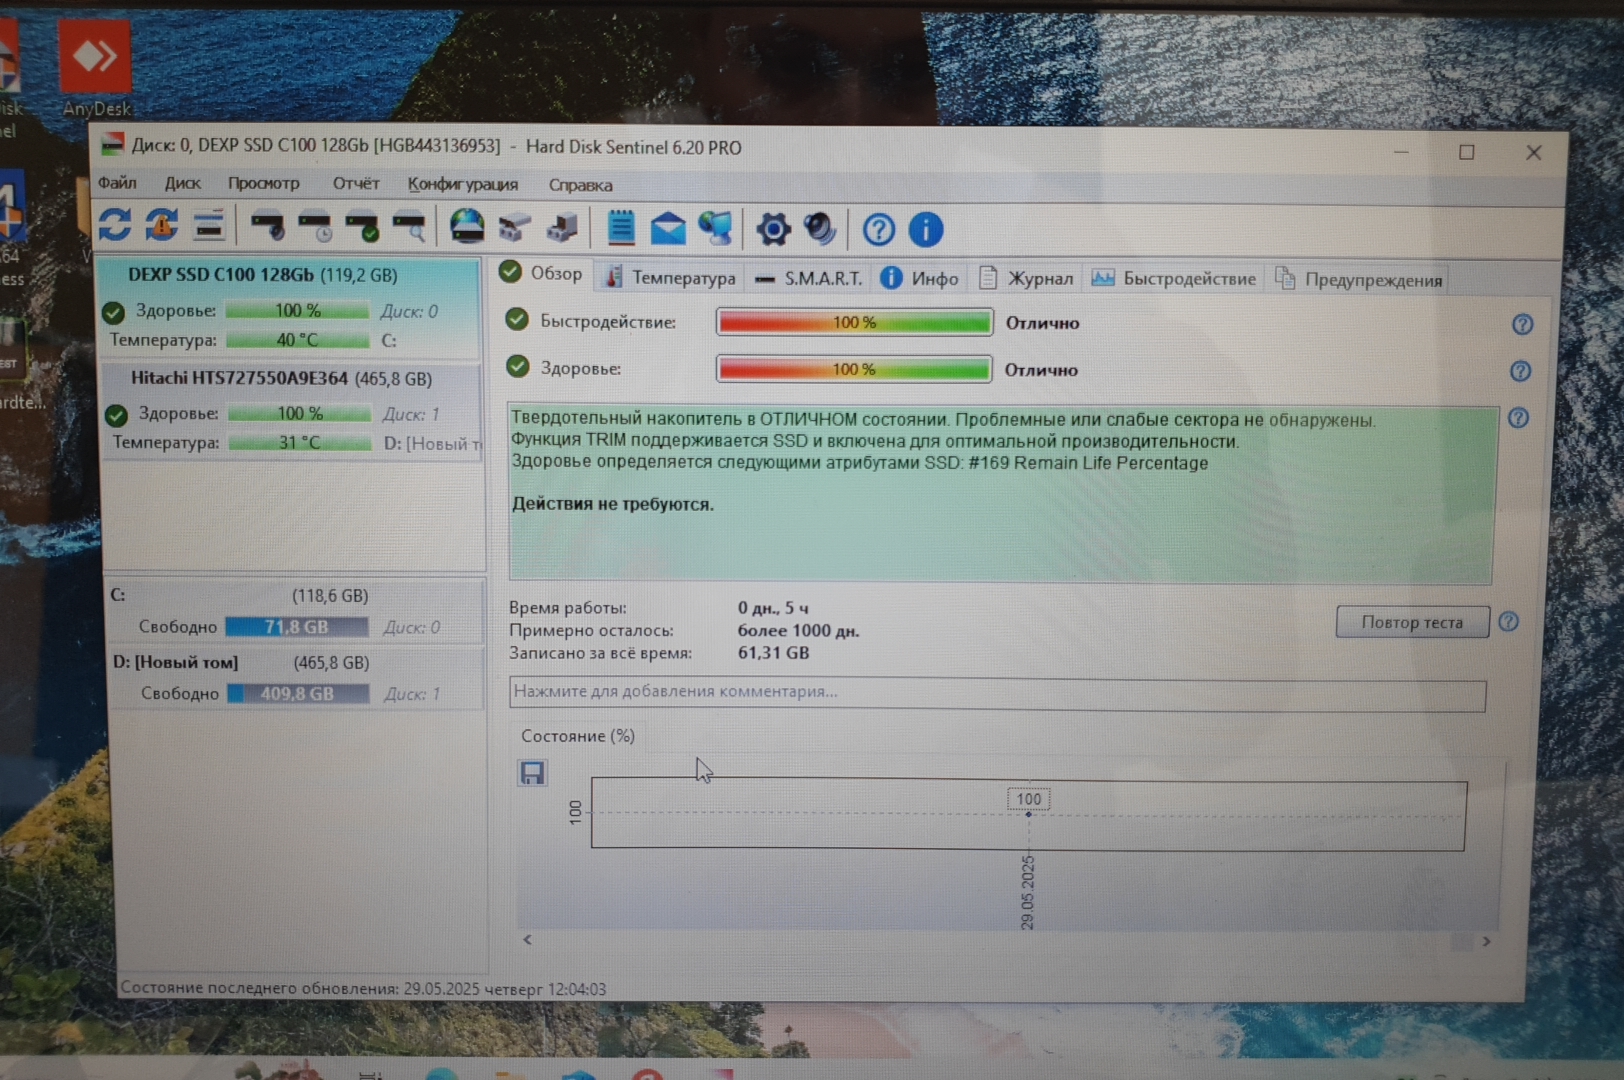Open the Справка menu

tap(580, 185)
